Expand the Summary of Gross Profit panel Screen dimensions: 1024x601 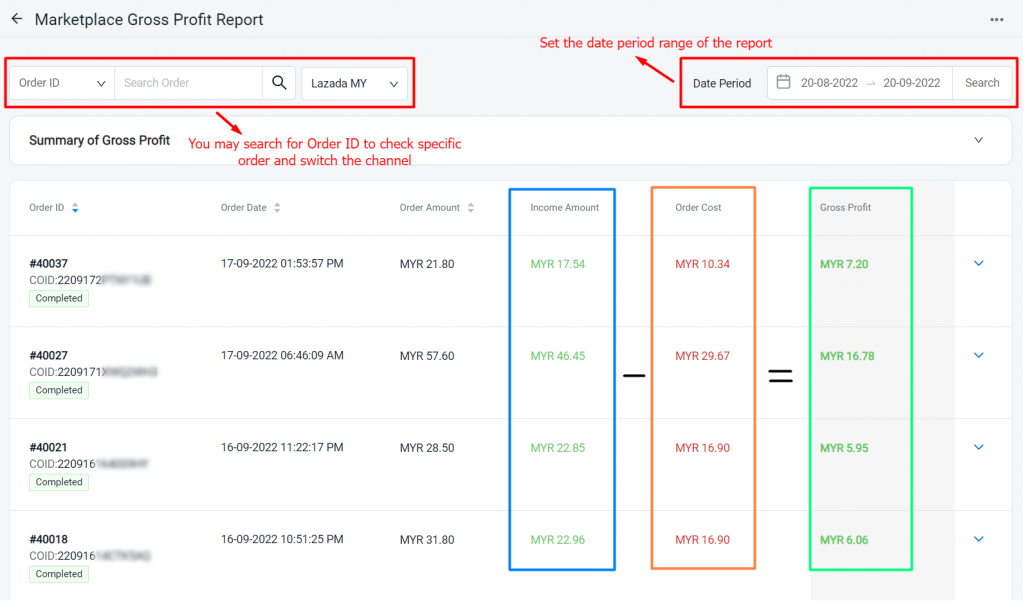click(978, 140)
